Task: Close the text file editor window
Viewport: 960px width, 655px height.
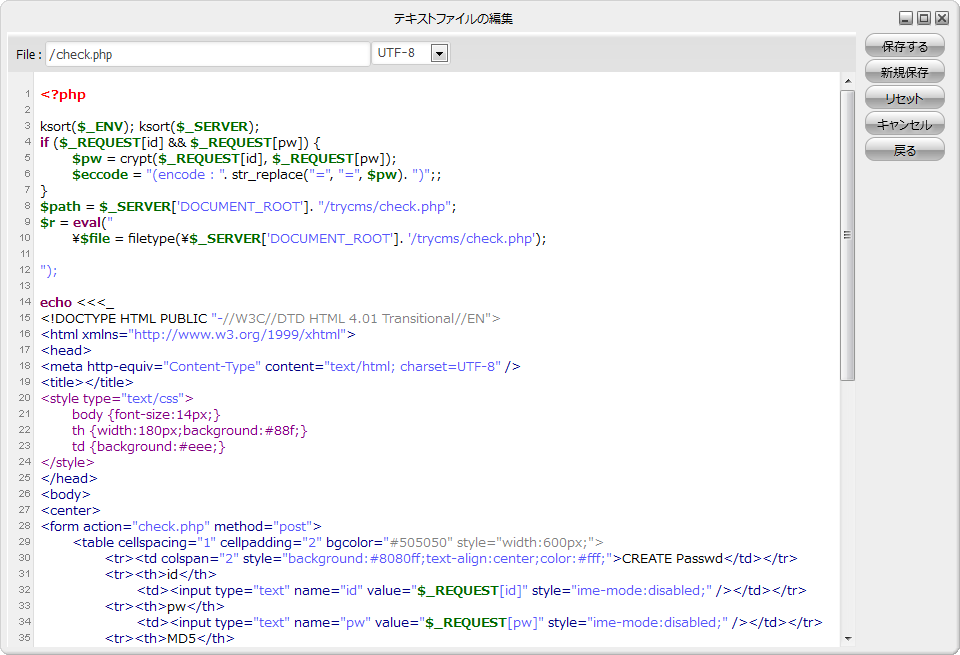Action: pos(942,18)
